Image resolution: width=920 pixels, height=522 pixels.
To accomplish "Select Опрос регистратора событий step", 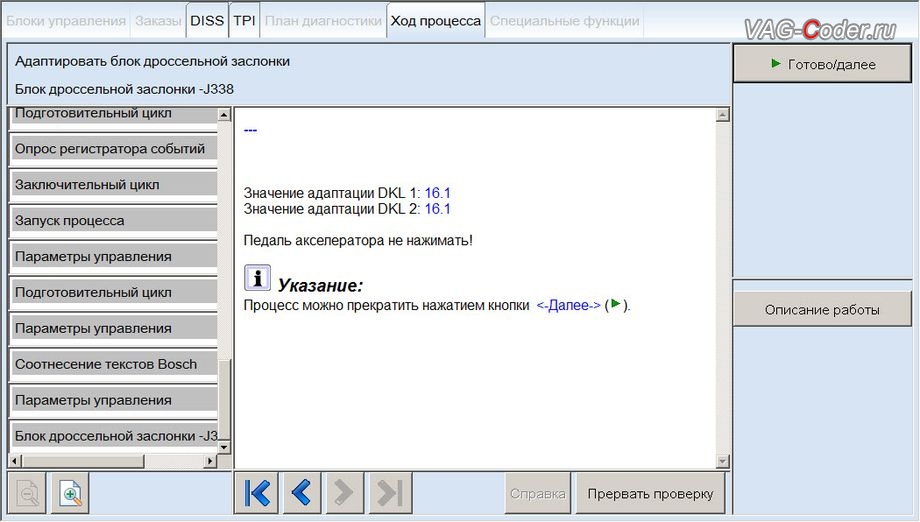I will pyautogui.click(x=112, y=149).
